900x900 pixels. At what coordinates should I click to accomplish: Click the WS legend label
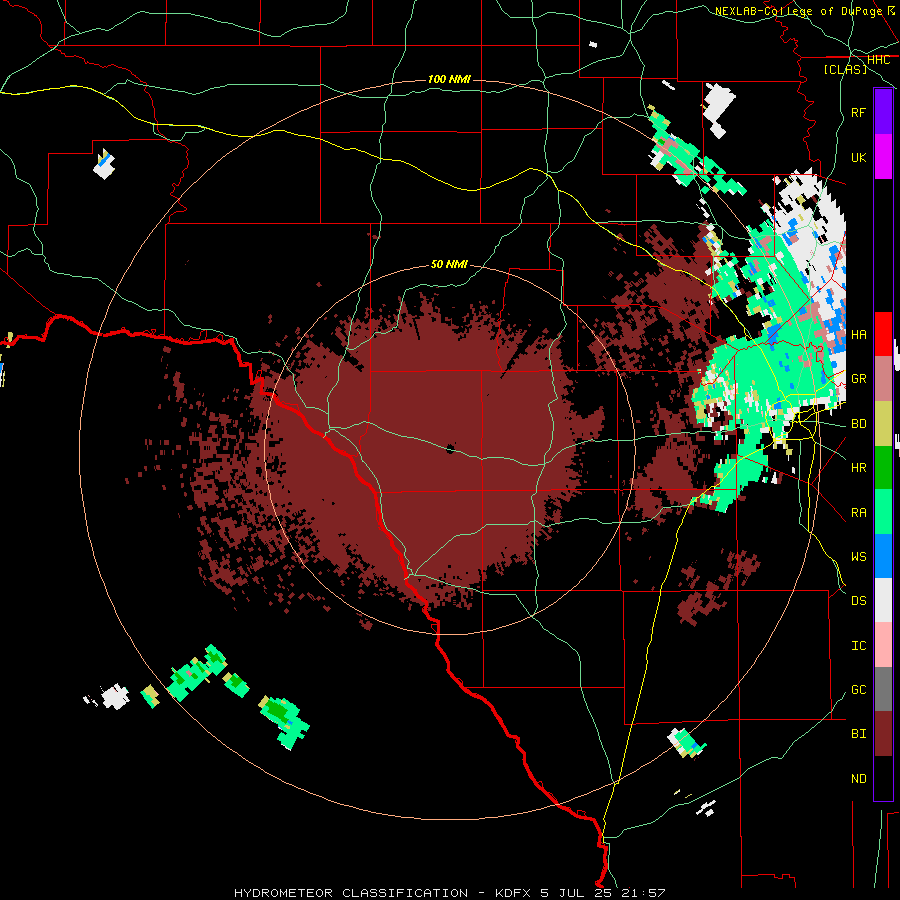tap(859, 556)
